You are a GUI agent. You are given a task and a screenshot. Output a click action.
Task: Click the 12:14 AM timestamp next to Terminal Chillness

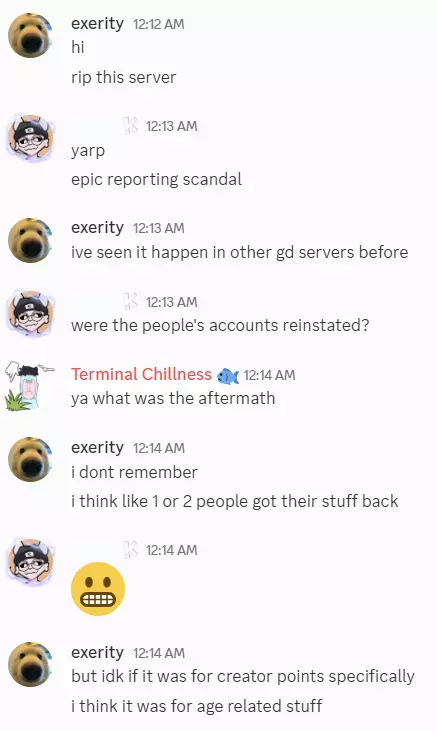pos(269,375)
